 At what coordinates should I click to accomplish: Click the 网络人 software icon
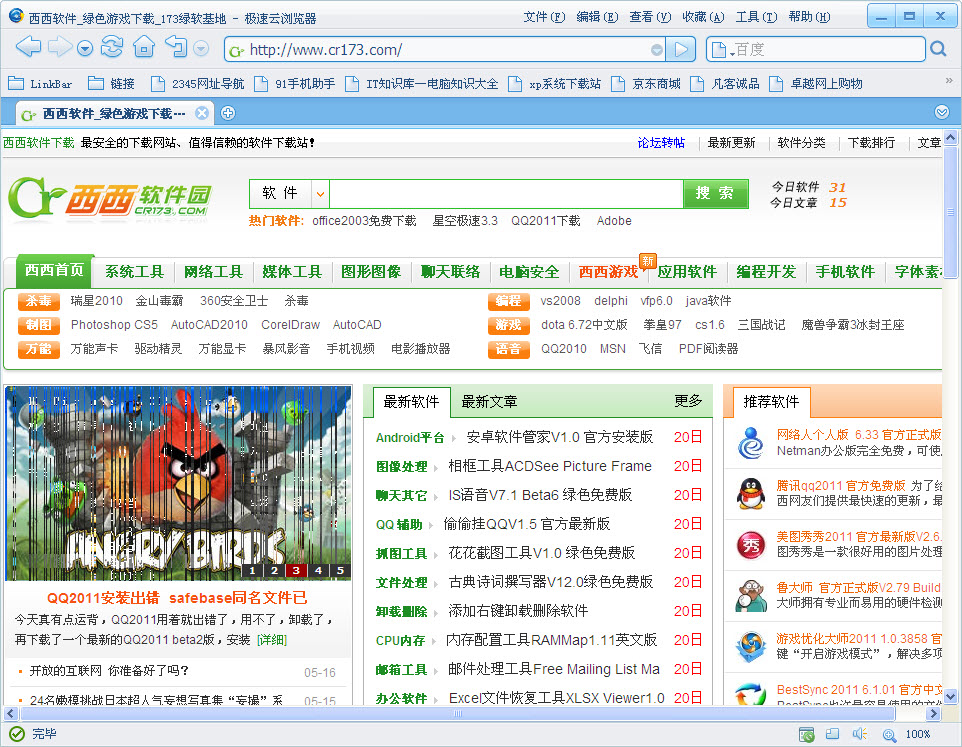[752, 443]
